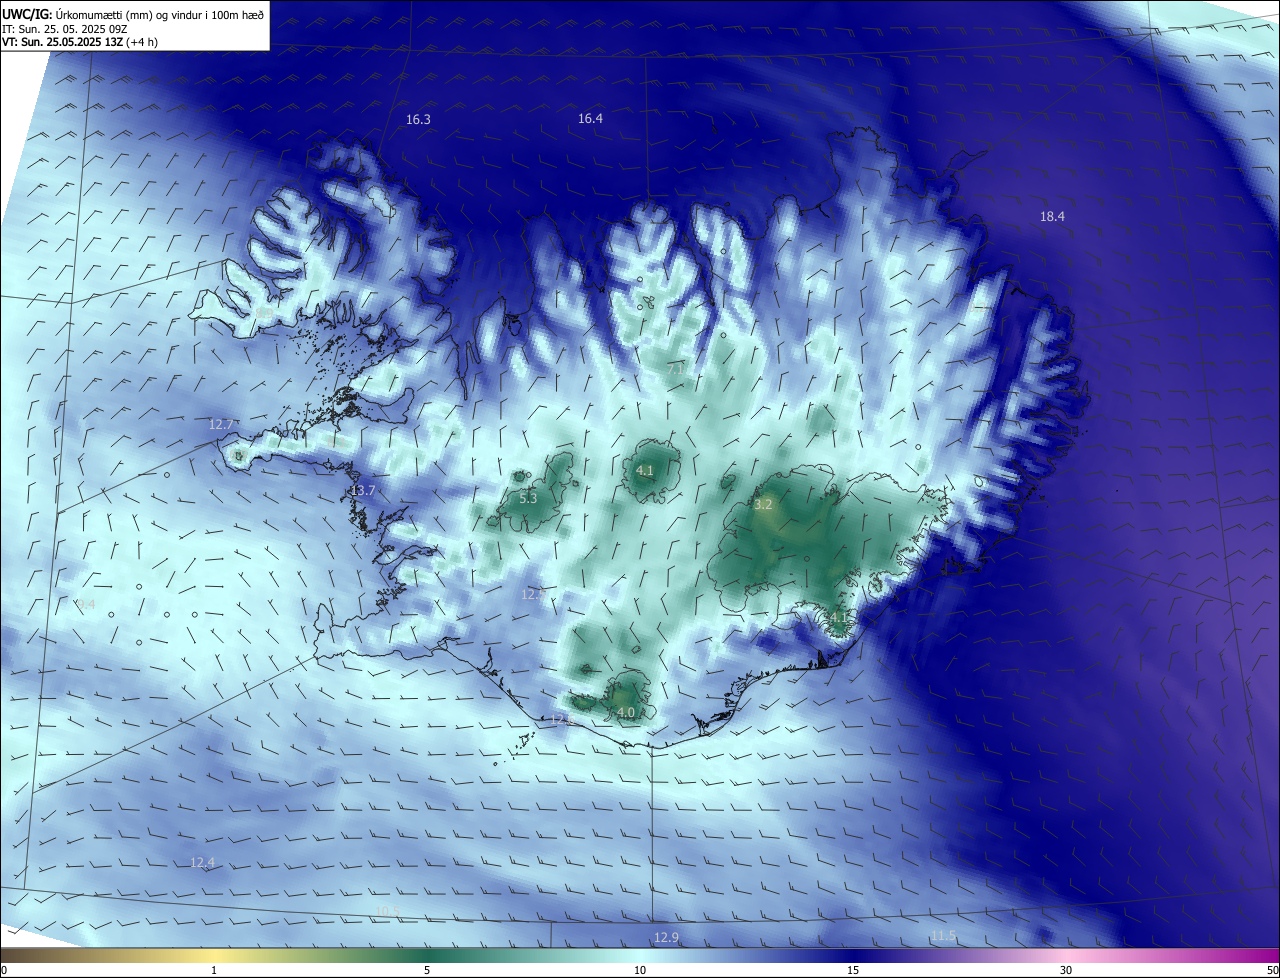Viewport: 1280px width, 978px height.
Task: Click the 12.7 value label
Action: pyautogui.click(x=221, y=424)
